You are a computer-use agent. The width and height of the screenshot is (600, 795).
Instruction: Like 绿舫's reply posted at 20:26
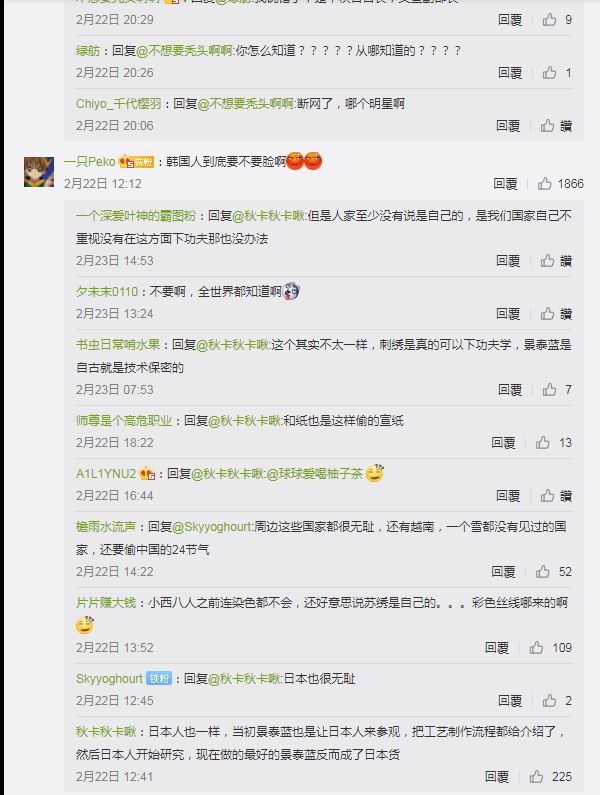[x=549, y=73]
